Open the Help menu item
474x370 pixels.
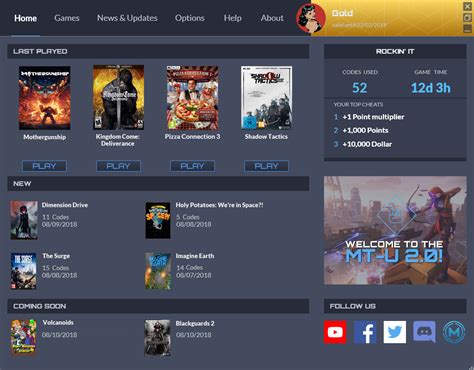233,18
